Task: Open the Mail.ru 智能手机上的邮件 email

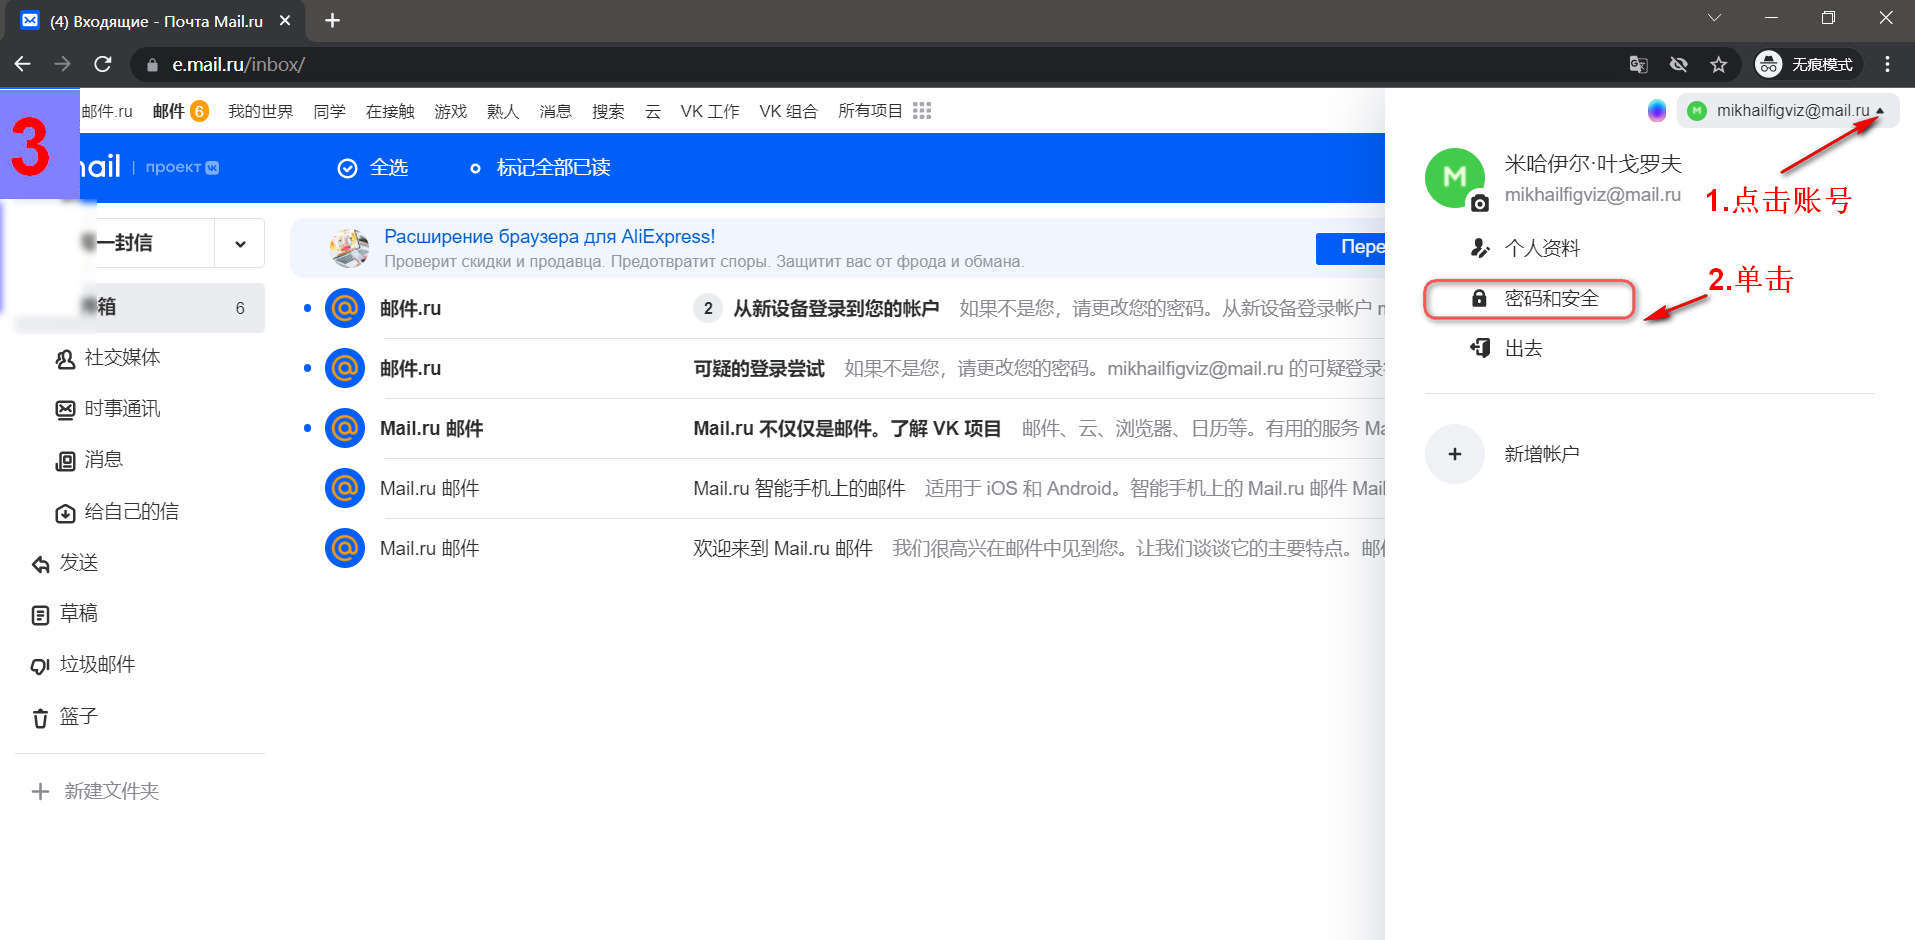Action: click(x=799, y=488)
